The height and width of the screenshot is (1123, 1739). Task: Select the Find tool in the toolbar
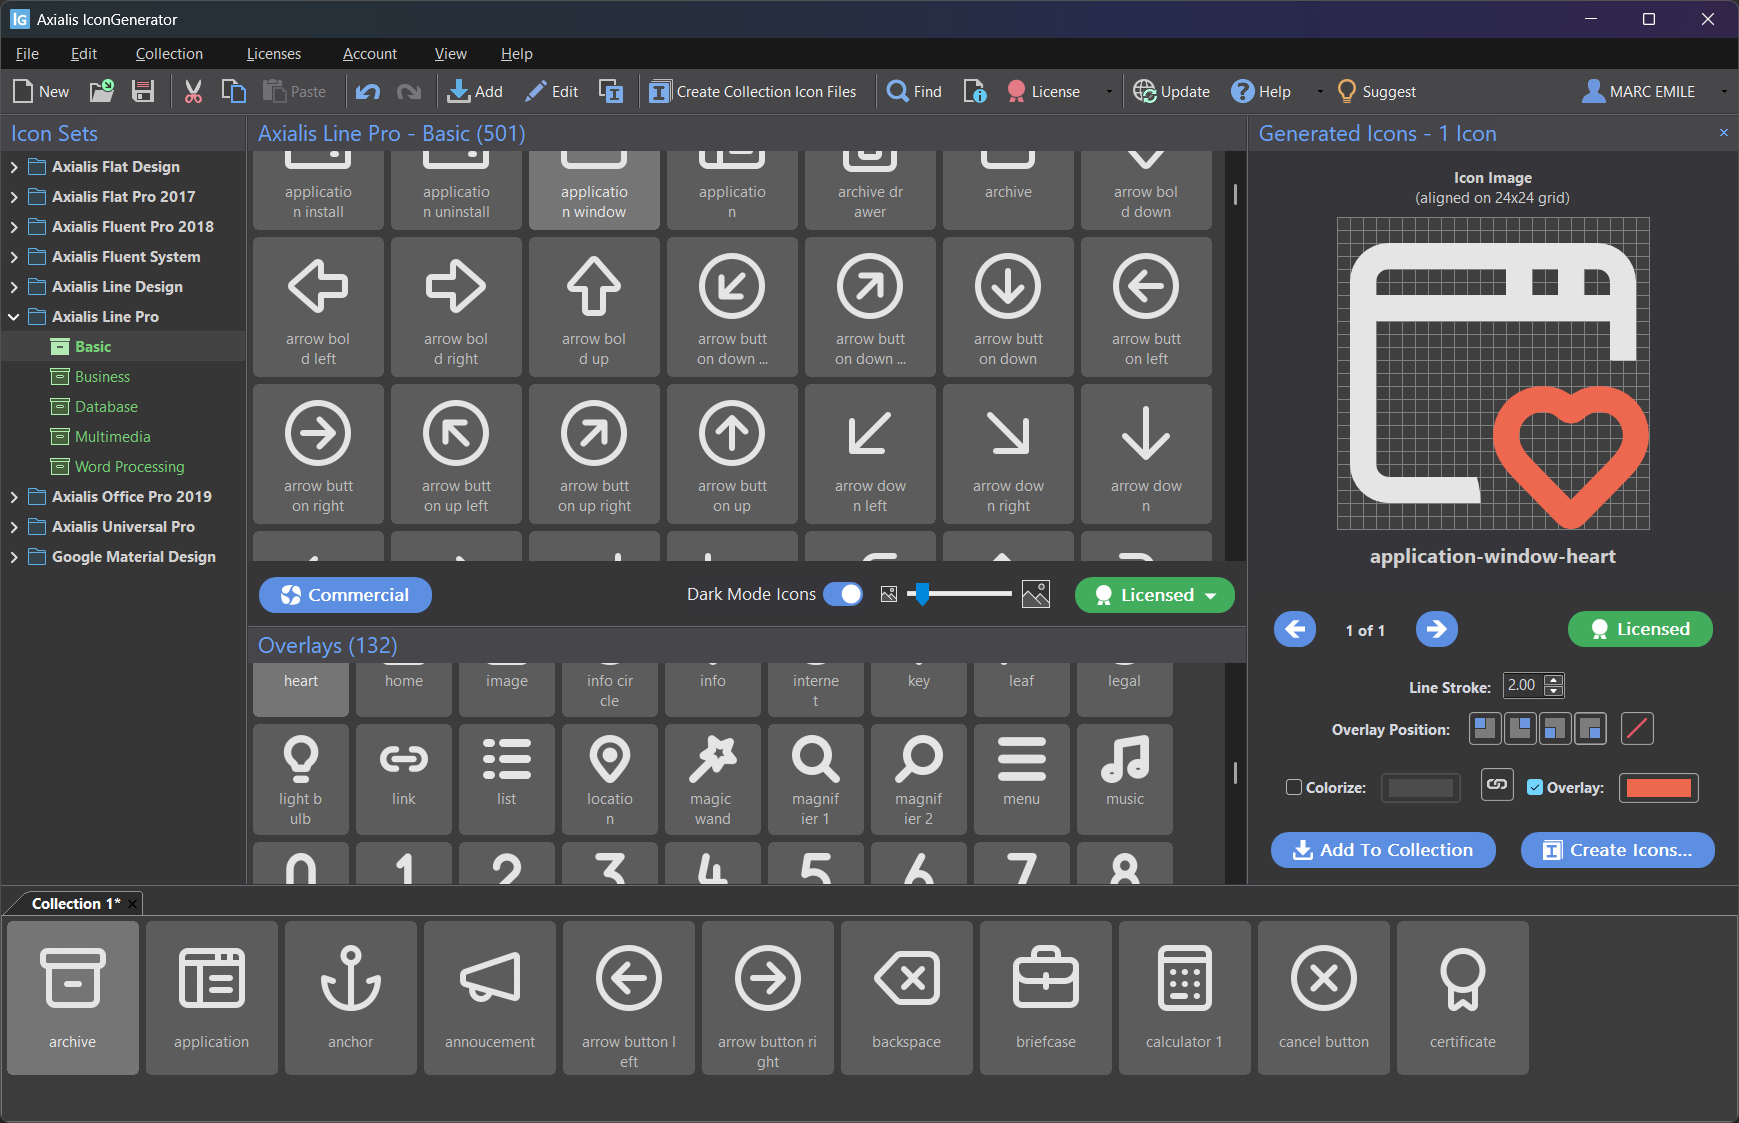coord(912,91)
